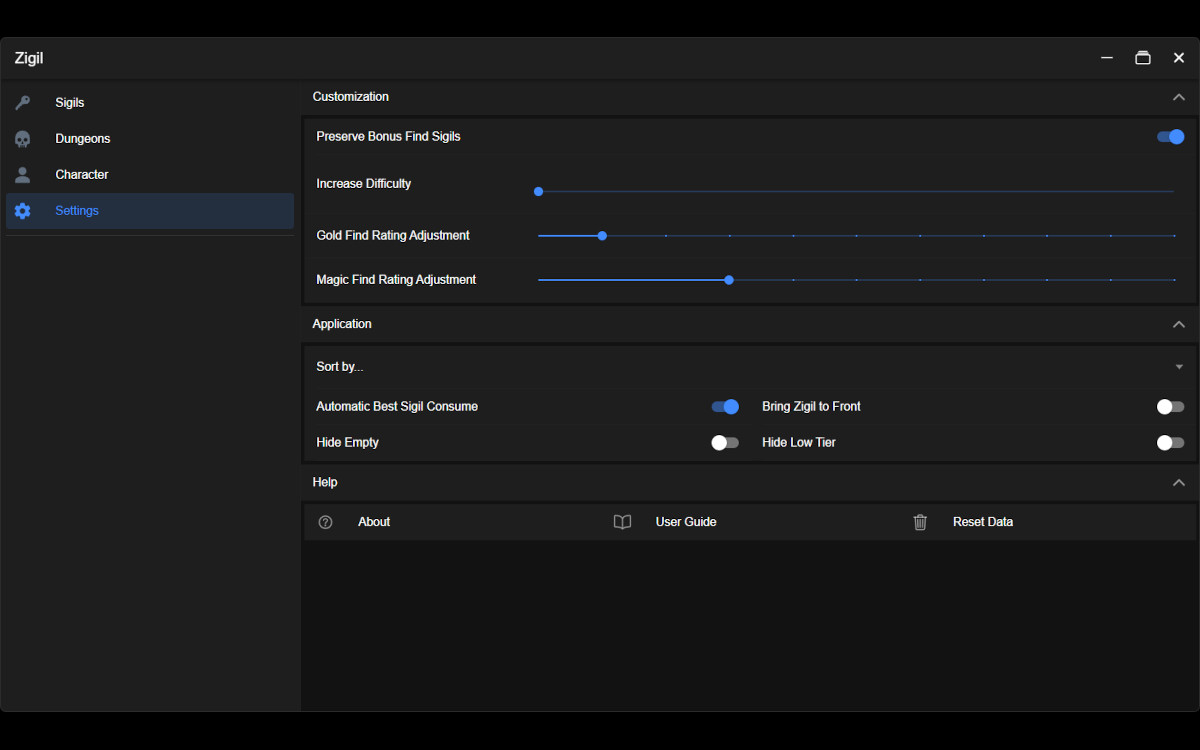Enable the Hide Empty switch

tap(725, 443)
